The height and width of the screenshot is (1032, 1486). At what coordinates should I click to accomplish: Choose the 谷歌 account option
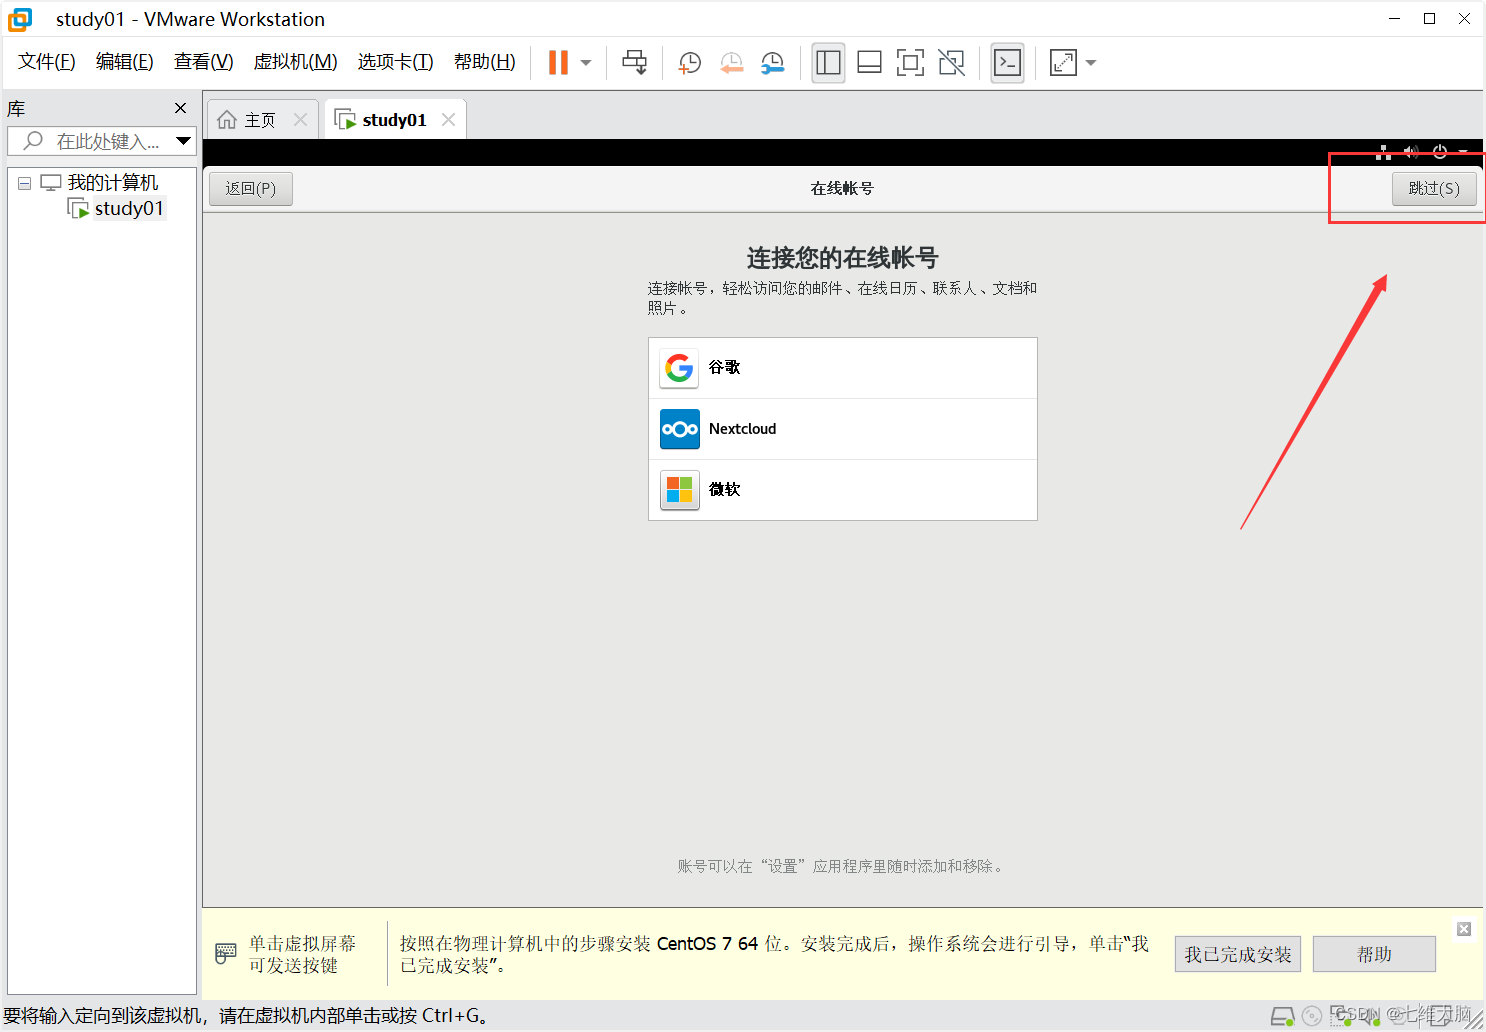[843, 368]
